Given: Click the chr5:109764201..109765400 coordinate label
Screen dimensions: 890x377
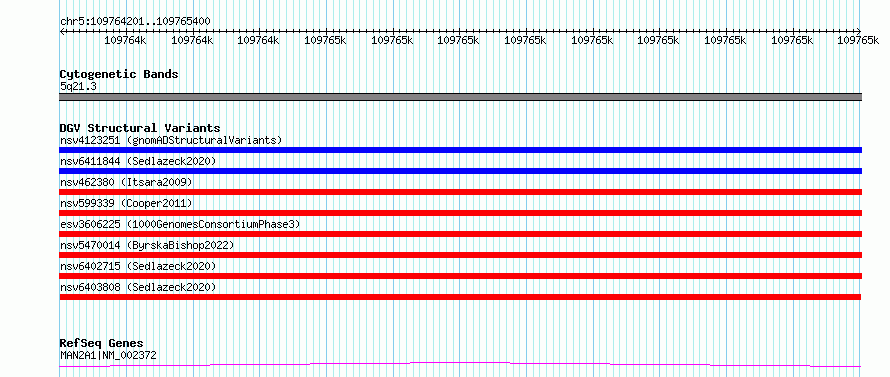Looking at the screenshot, I should (x=135, y=21).
